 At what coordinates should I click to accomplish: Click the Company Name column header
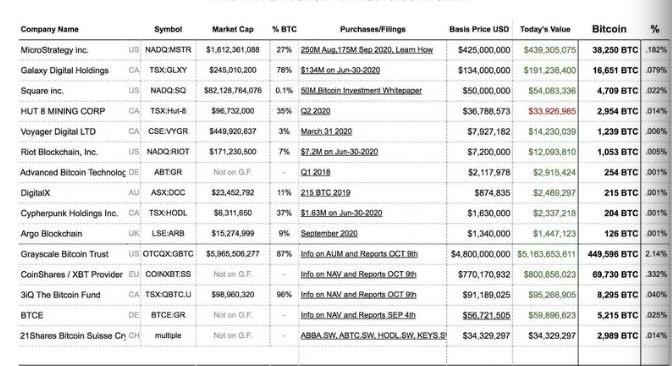(x=50, y=29)
